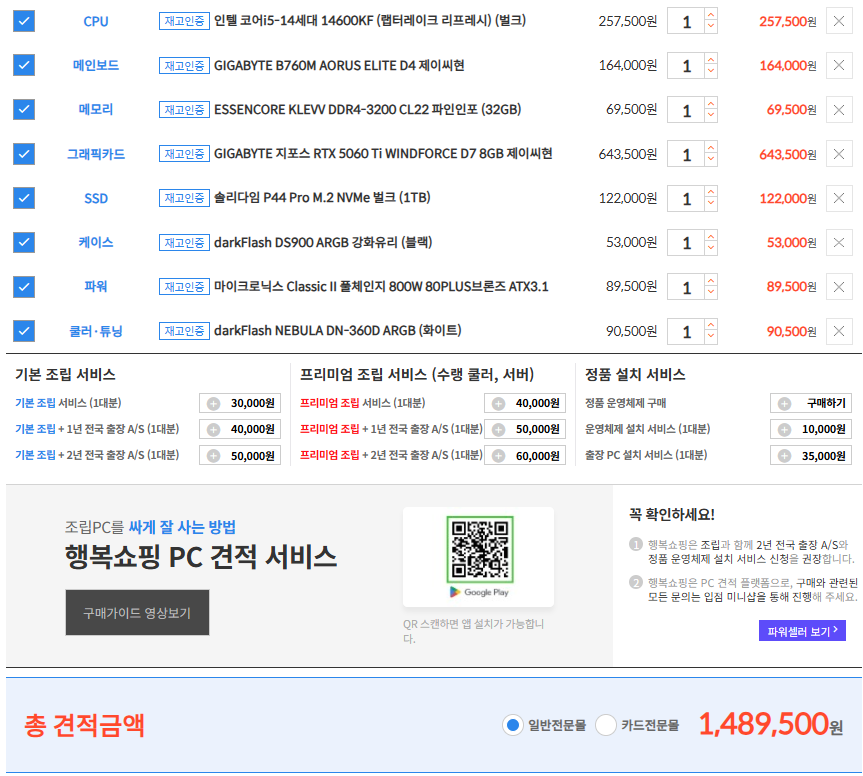
Task: Remove the 그래픽카드 item with X icon
Action: point(839,154)
